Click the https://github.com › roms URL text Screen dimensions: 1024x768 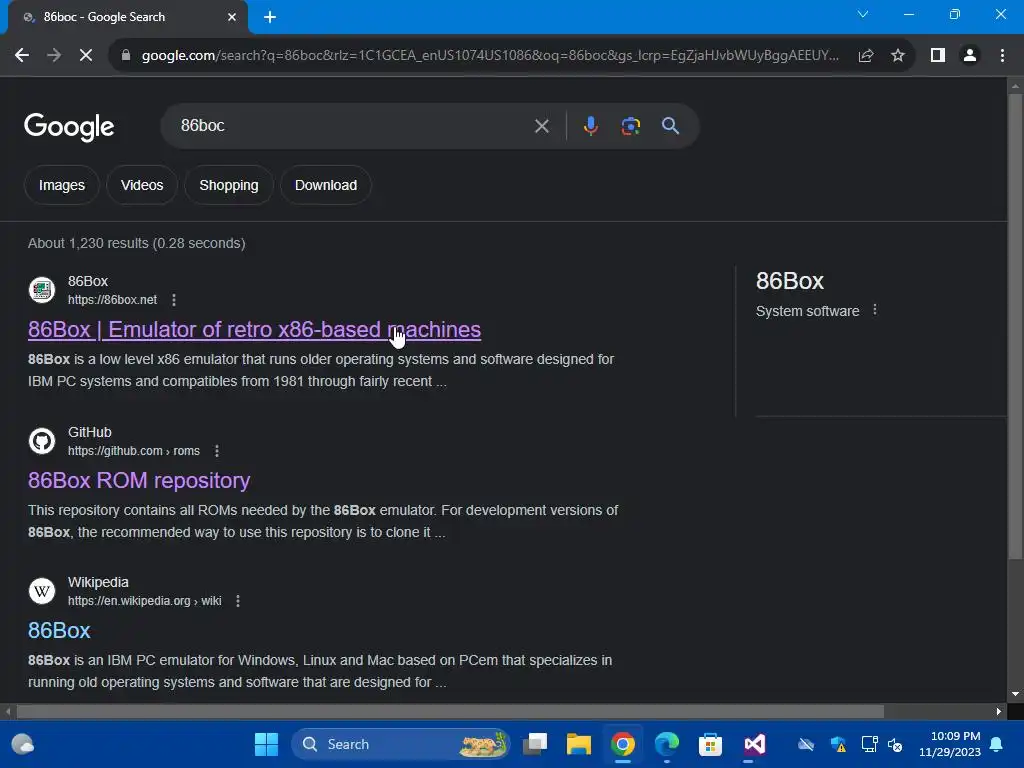click(134, 451)
